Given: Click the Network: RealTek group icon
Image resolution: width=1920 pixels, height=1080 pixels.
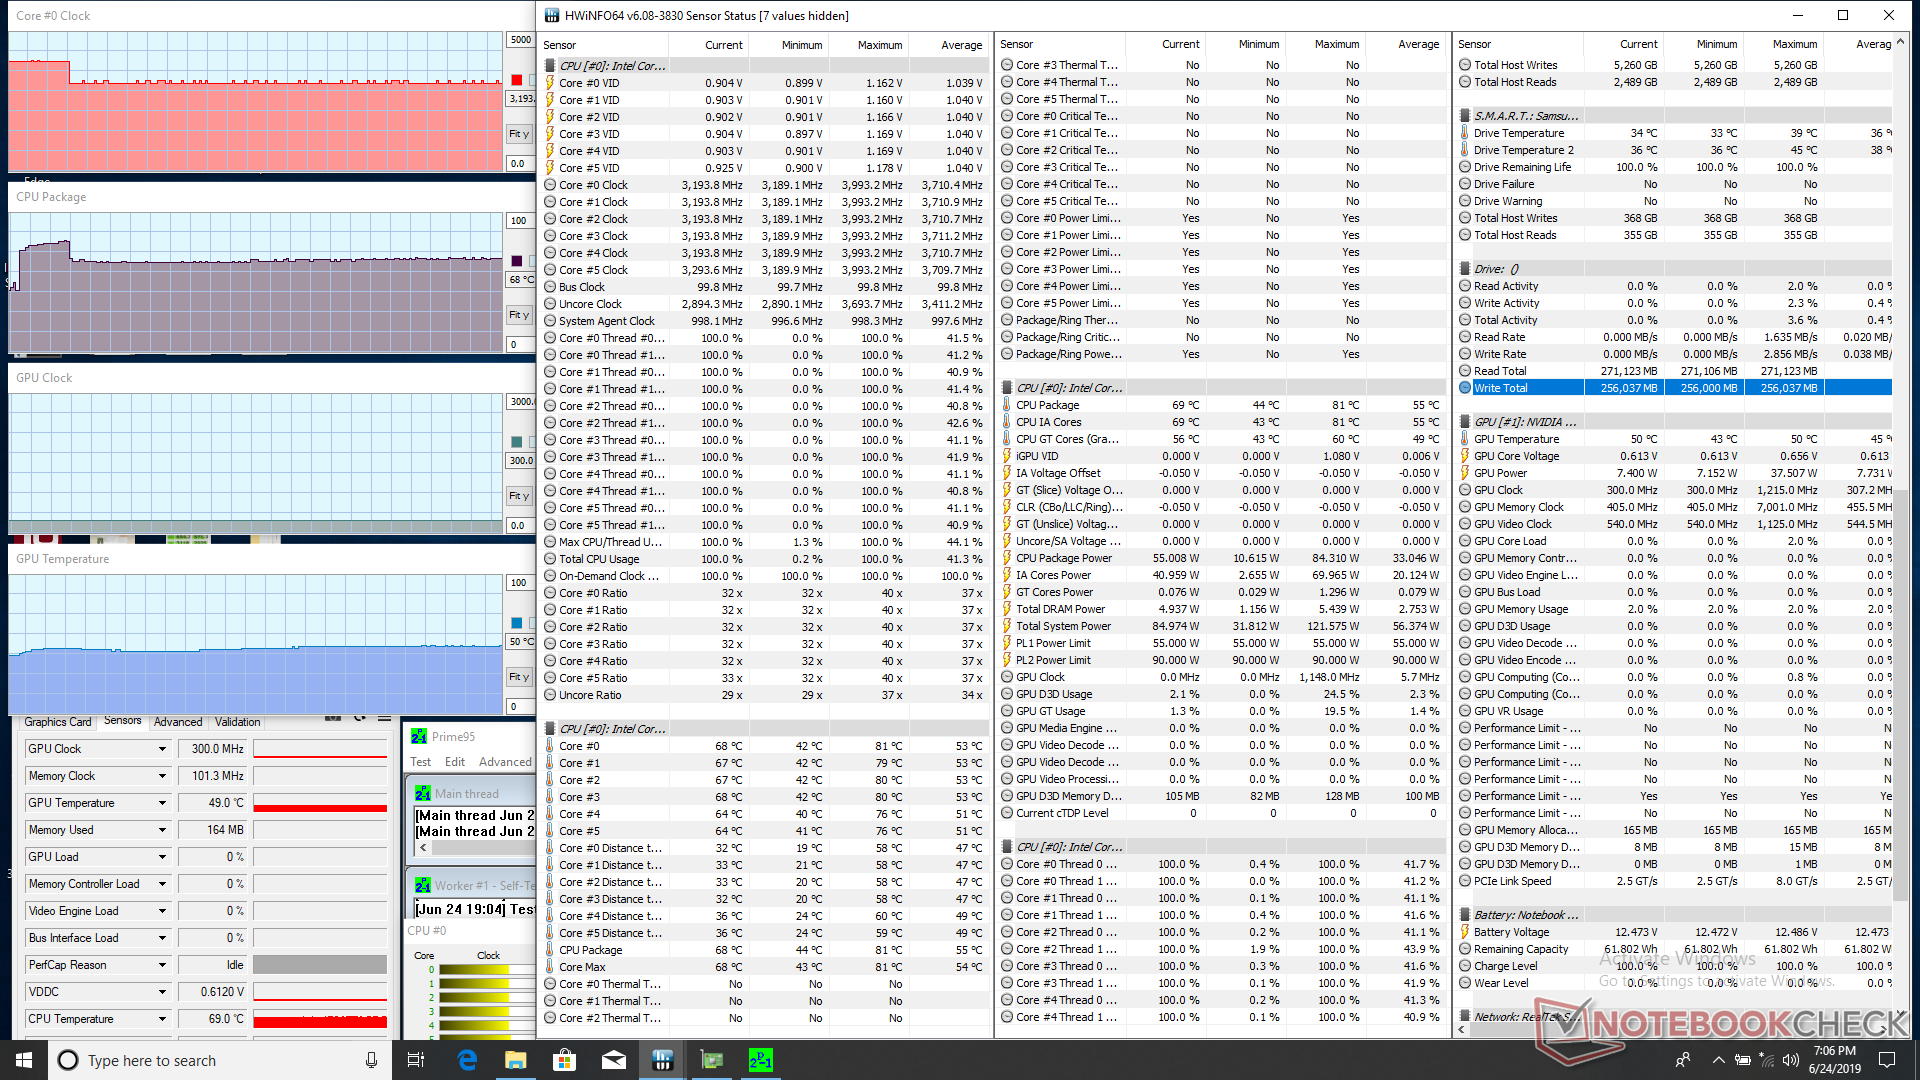Looking at the screenshot, I should 1464,1017.
